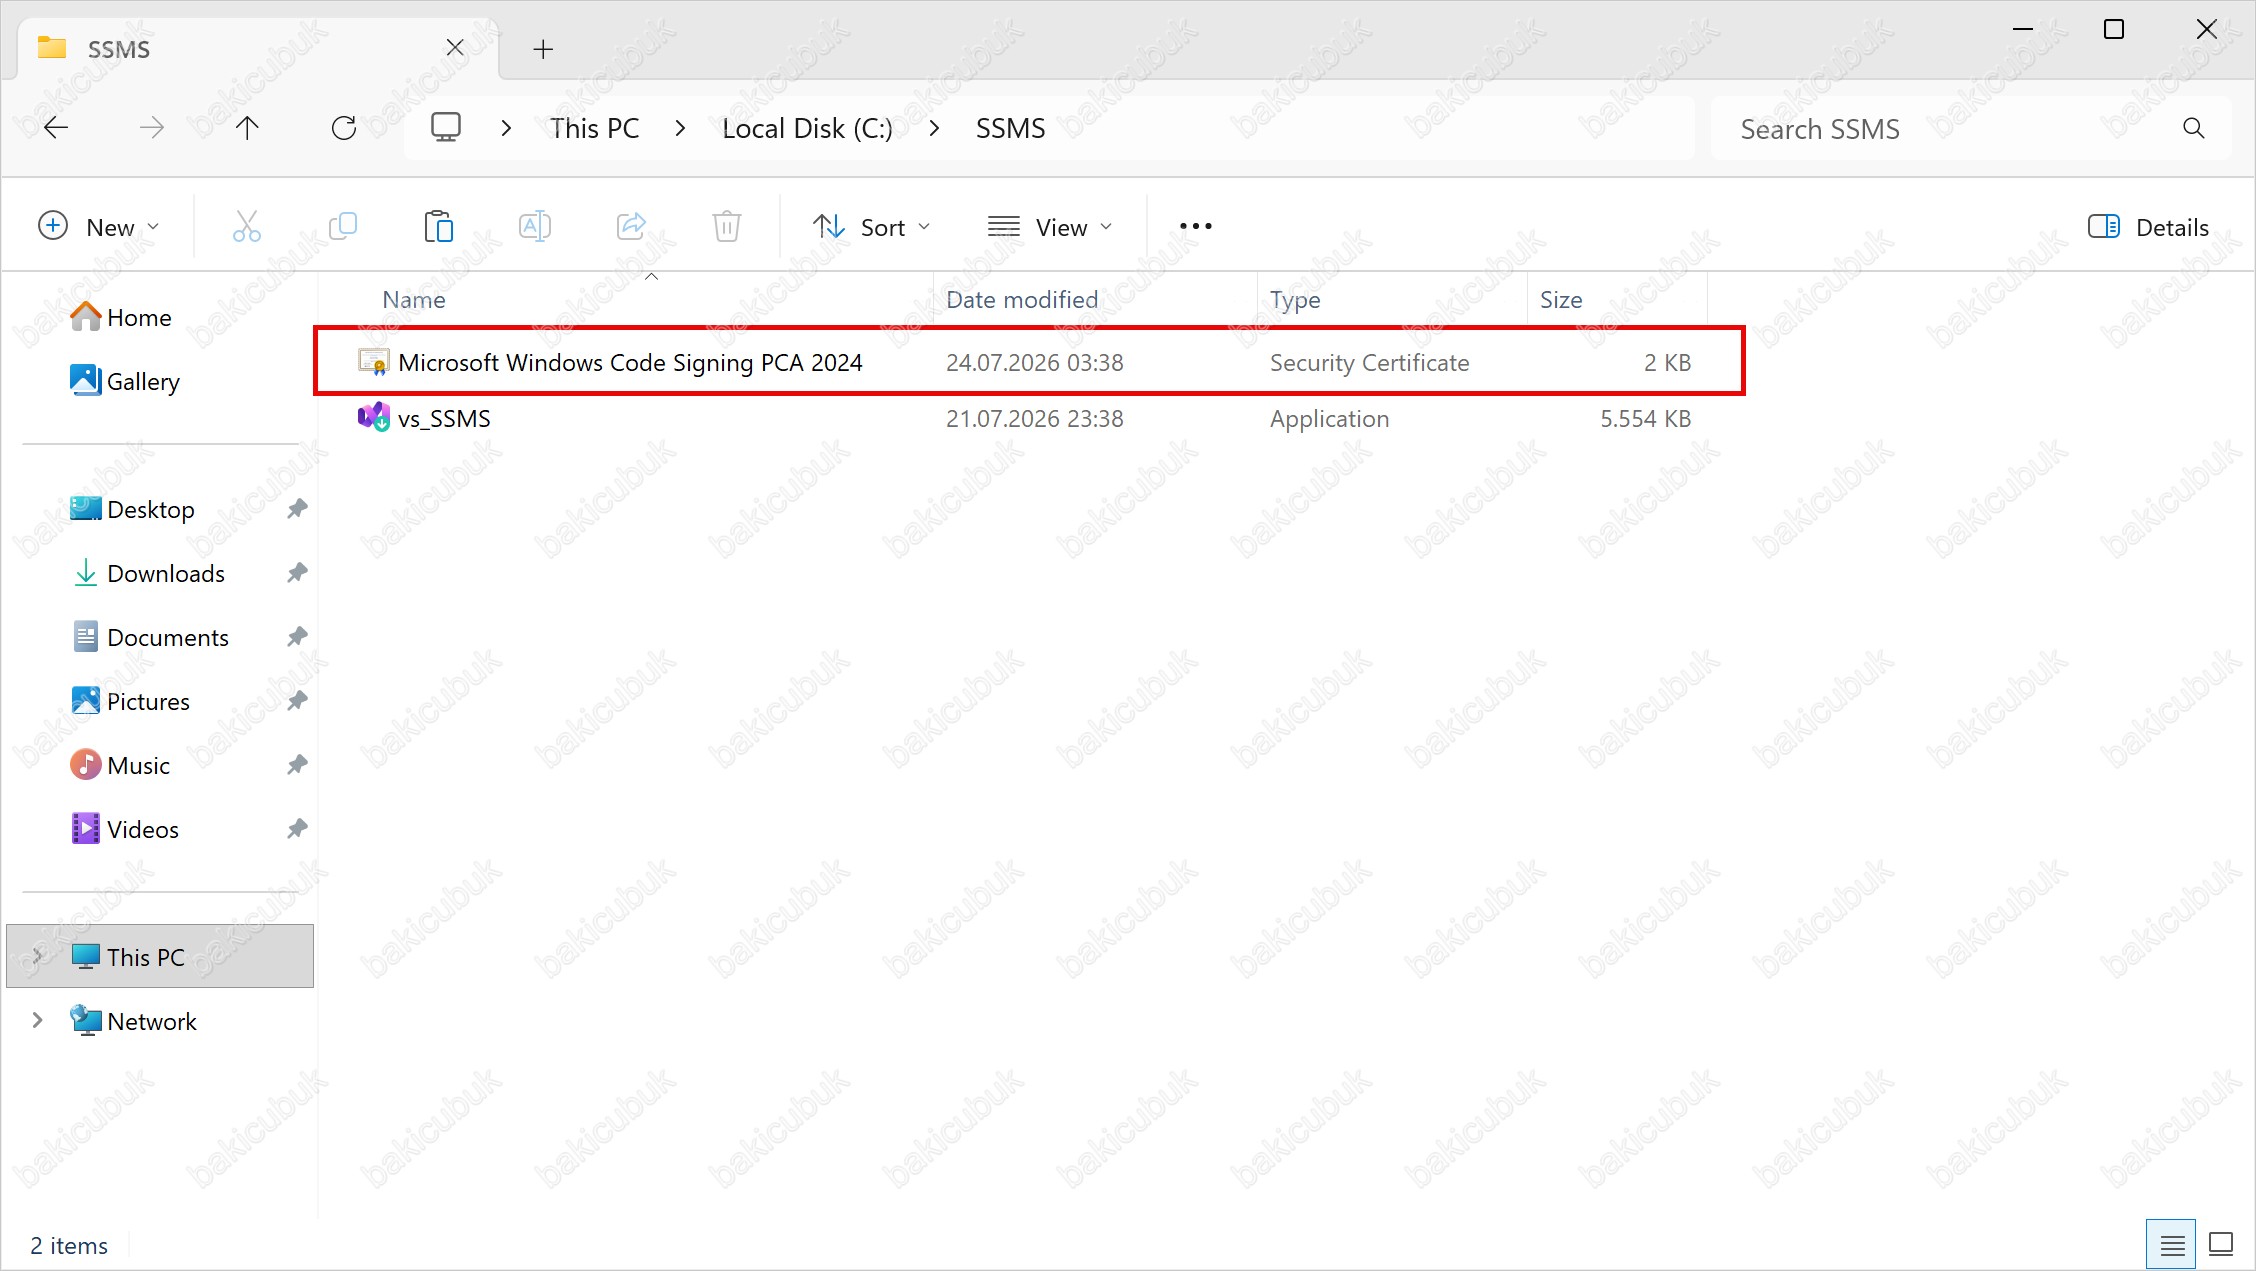
Task: Expand chevron after This PC breadcrumb
Action: point(680,128)
